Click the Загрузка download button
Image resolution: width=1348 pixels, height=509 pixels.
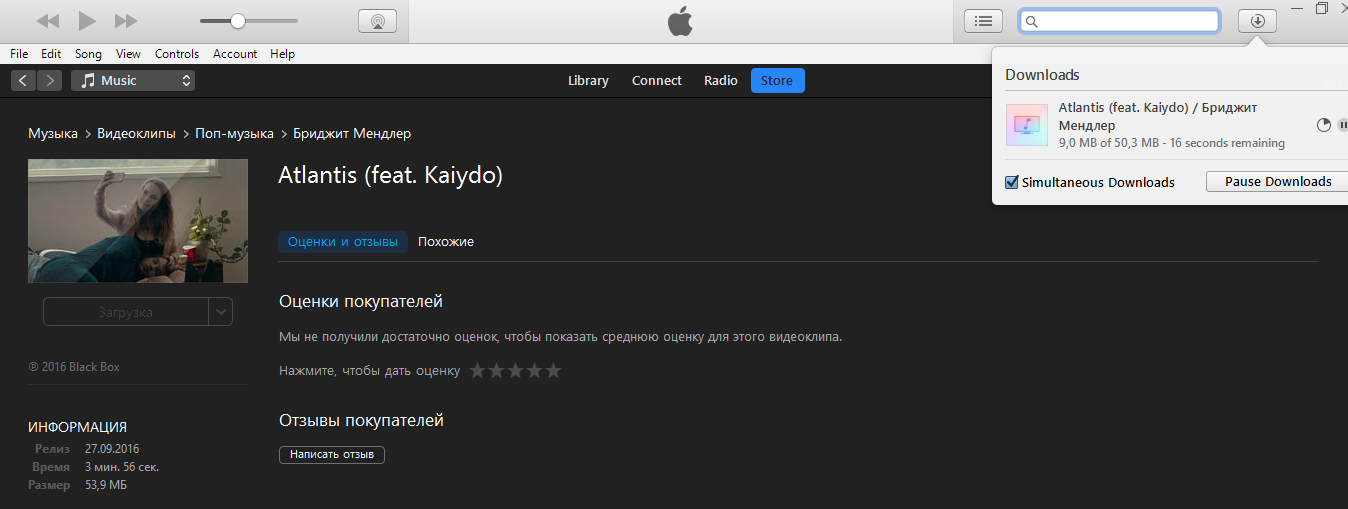[x=125, y=312]
